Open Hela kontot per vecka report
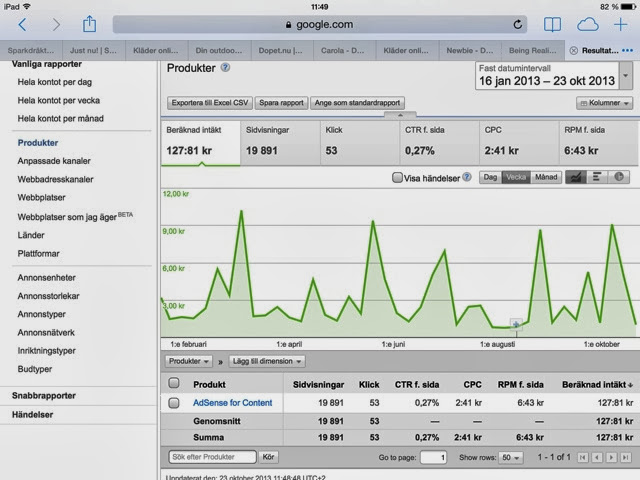Screen dimensions: 640x480 59,100
